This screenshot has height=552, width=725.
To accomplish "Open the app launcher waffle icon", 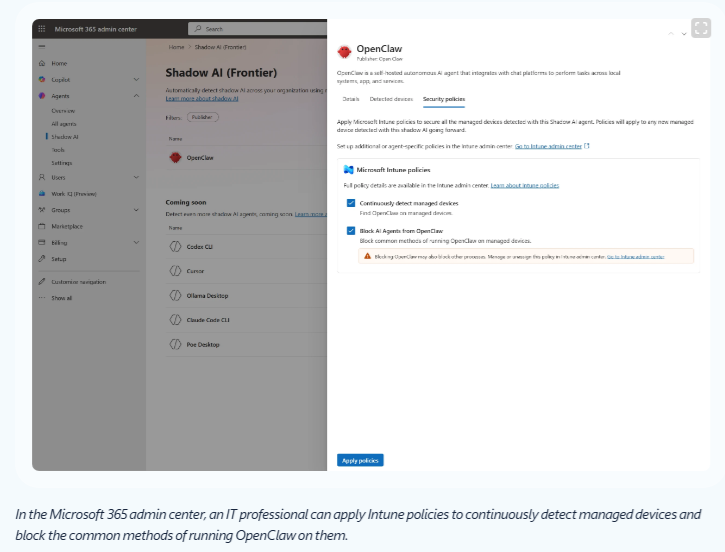I will tap(42, 29).
